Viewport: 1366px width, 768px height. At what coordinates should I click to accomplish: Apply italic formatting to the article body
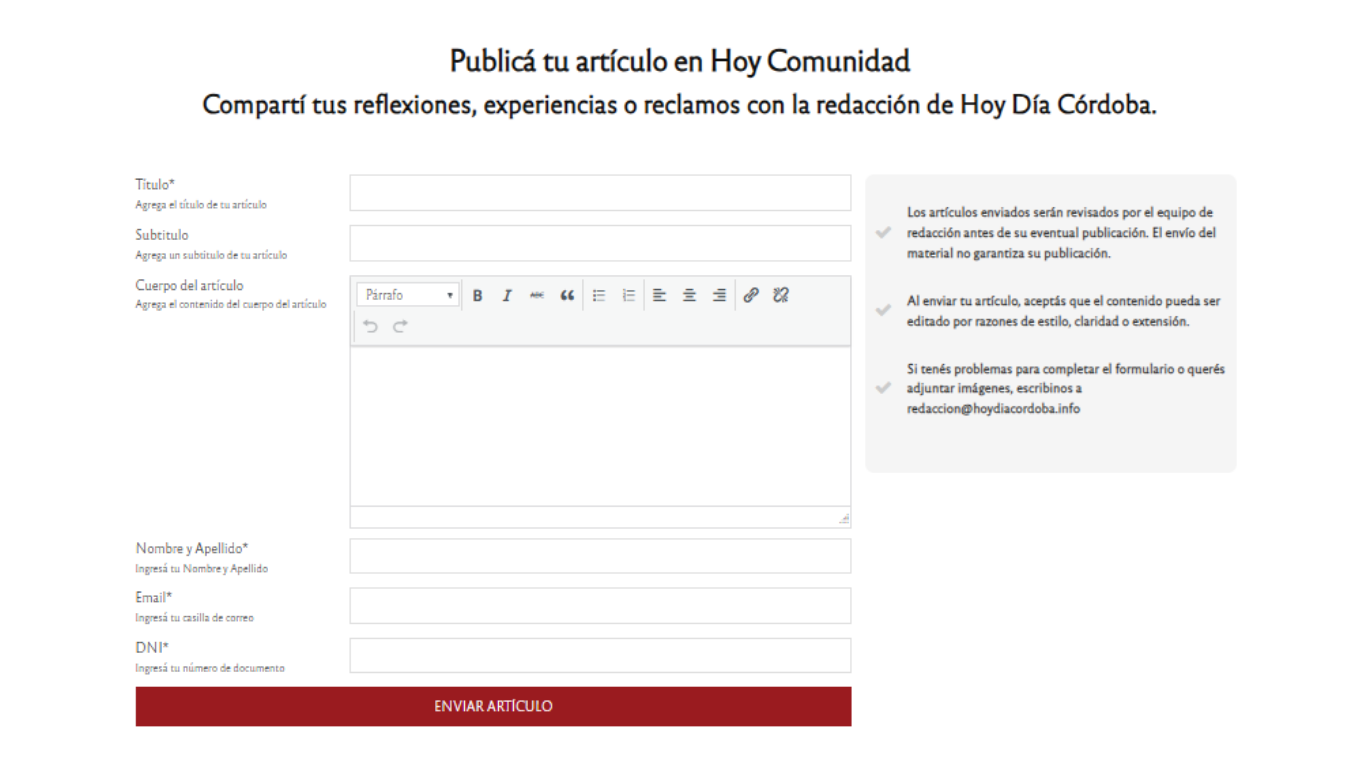(507, 294)
